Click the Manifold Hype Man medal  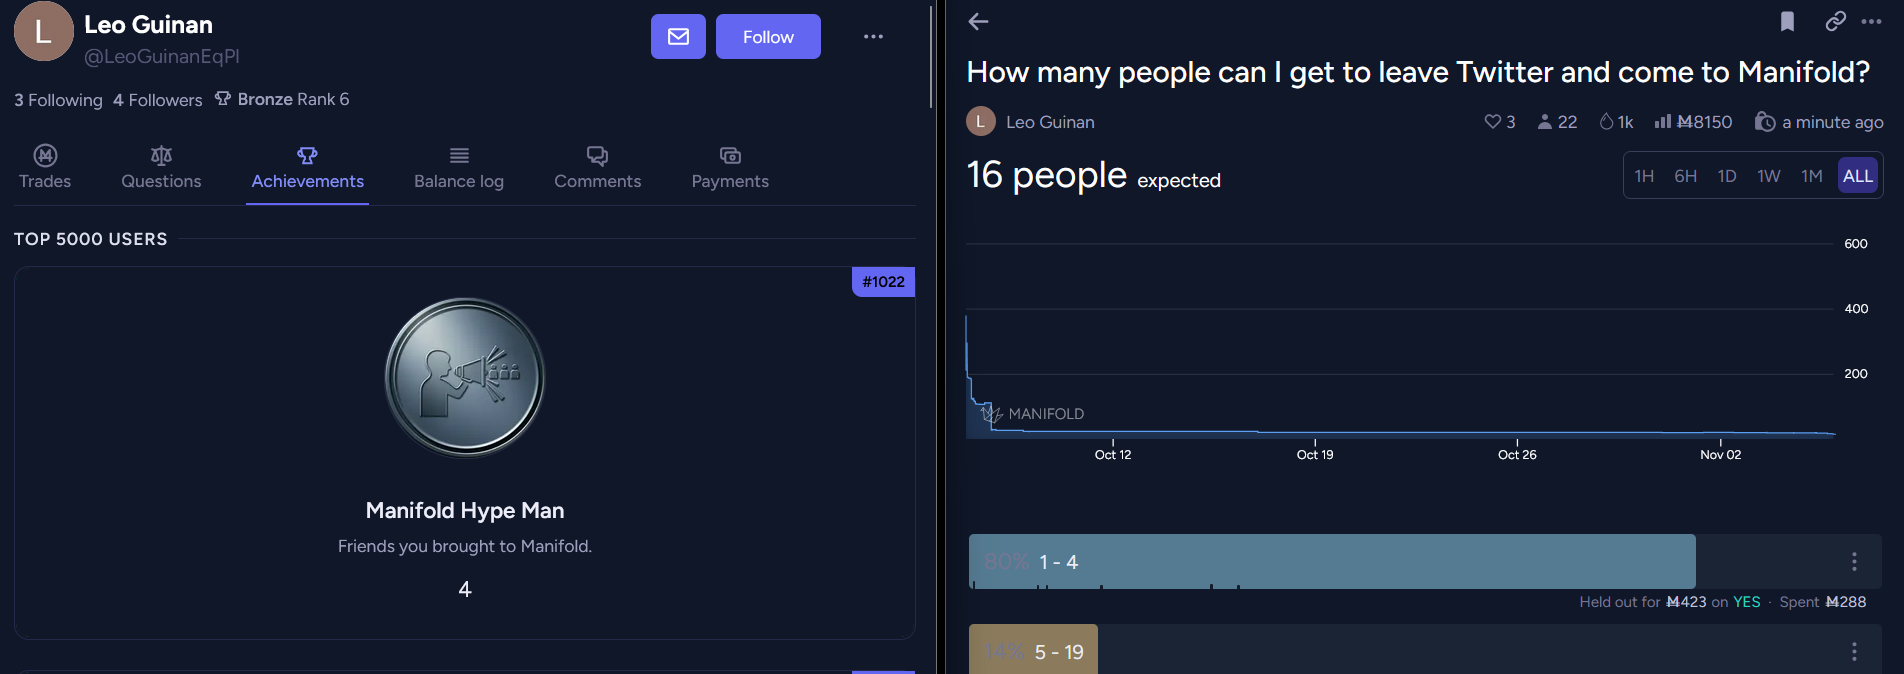(465, 377)
